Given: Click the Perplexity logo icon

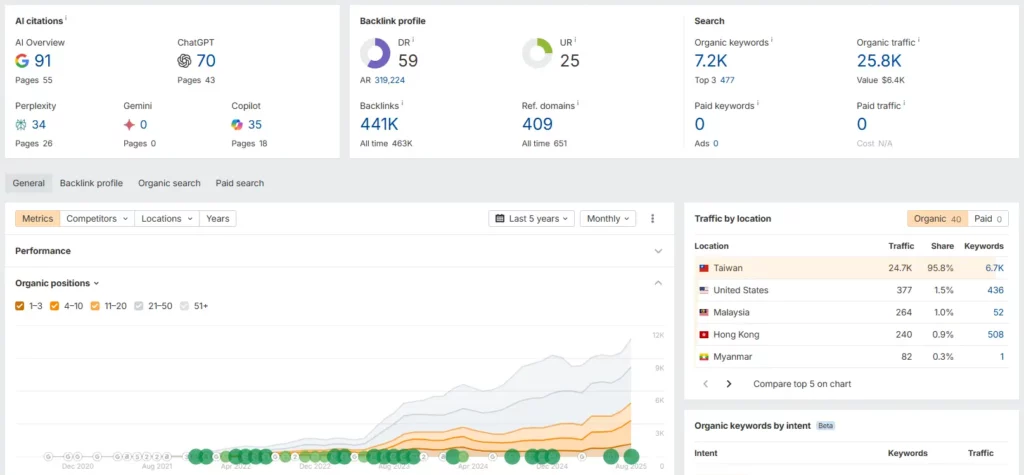Looking at the screenshot, I should pos(21,124).
